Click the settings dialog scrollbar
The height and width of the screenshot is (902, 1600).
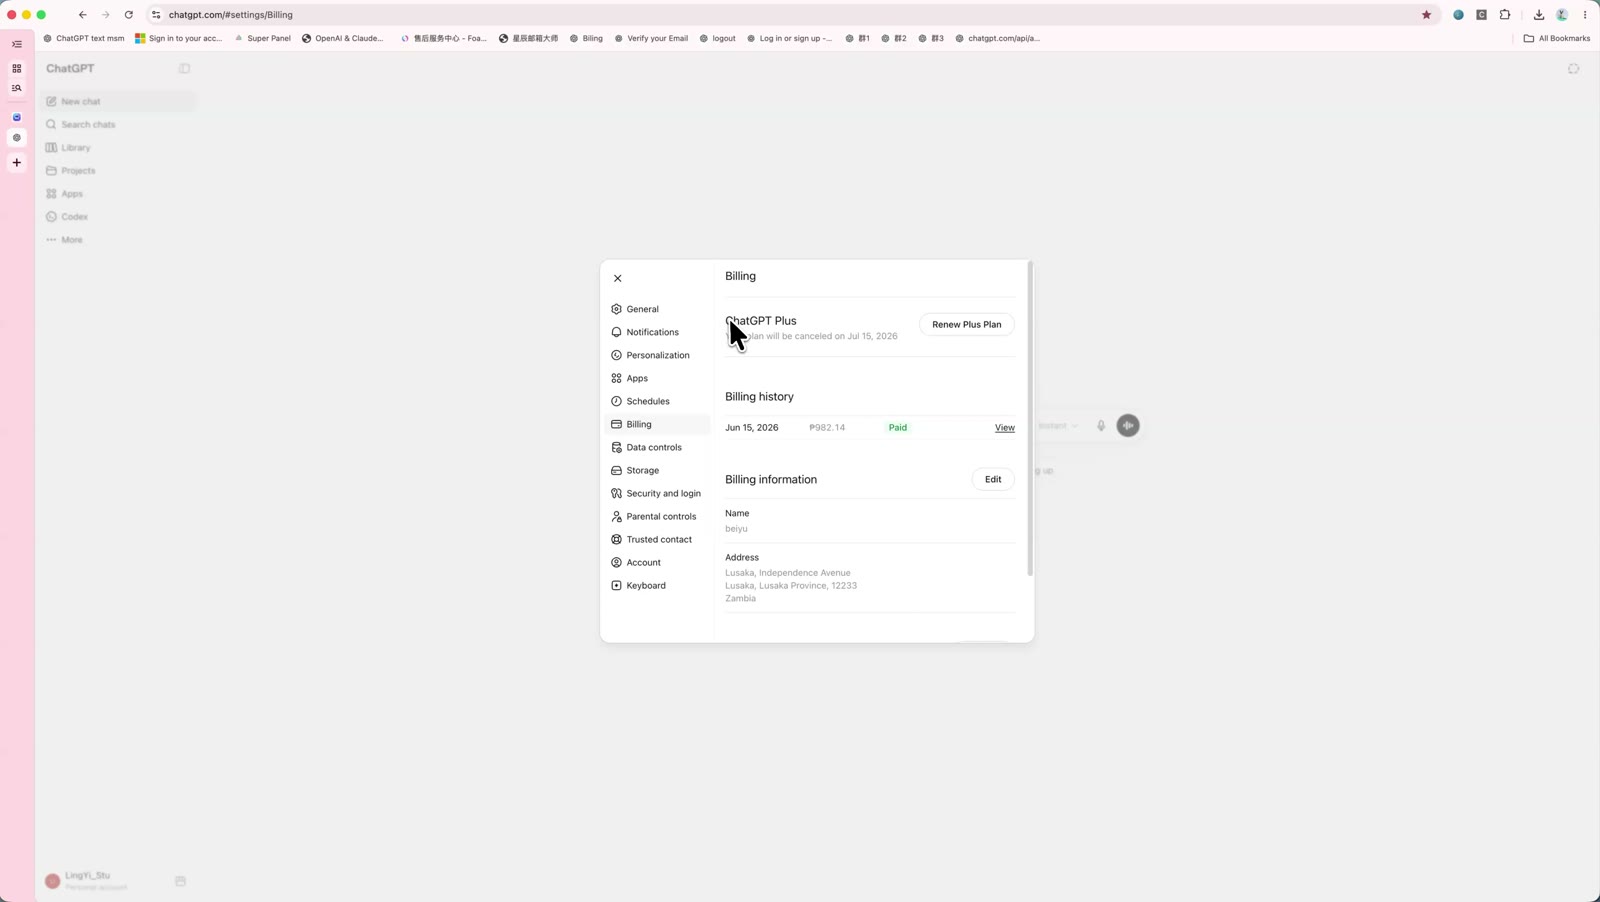tap(1030, 420)
